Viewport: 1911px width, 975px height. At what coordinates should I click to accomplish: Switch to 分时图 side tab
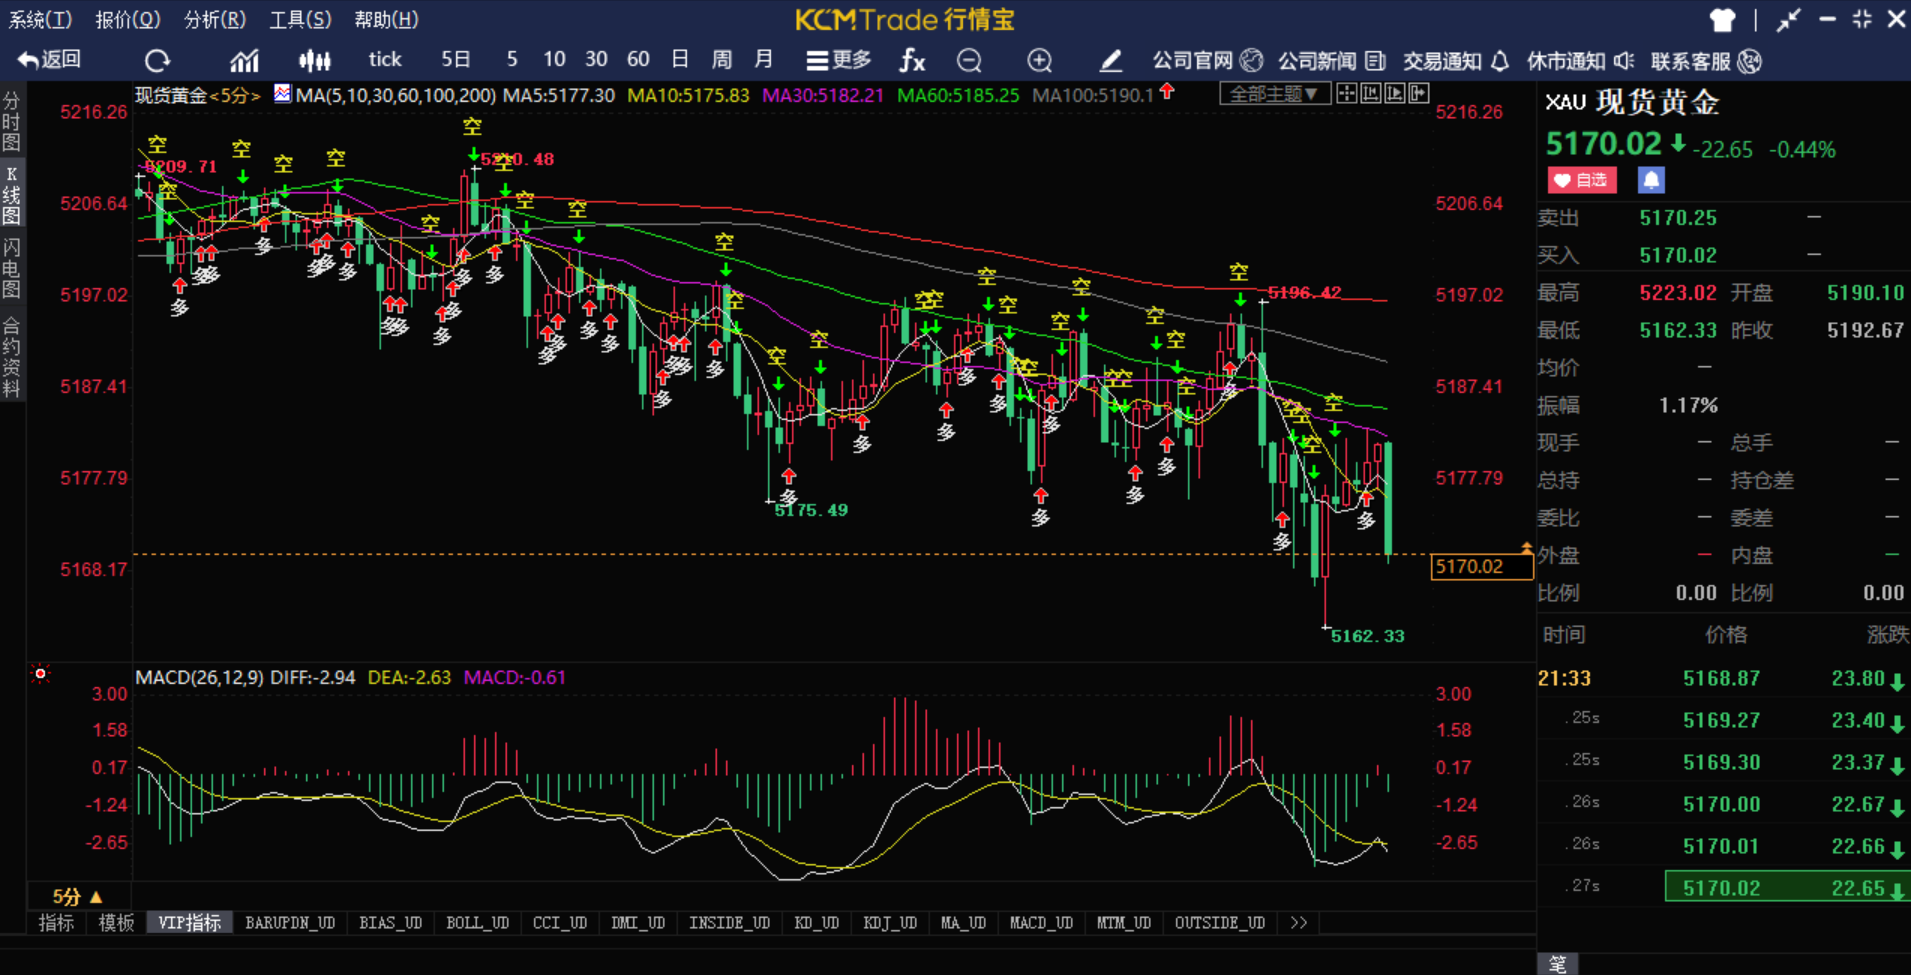(x=12, y=121)
